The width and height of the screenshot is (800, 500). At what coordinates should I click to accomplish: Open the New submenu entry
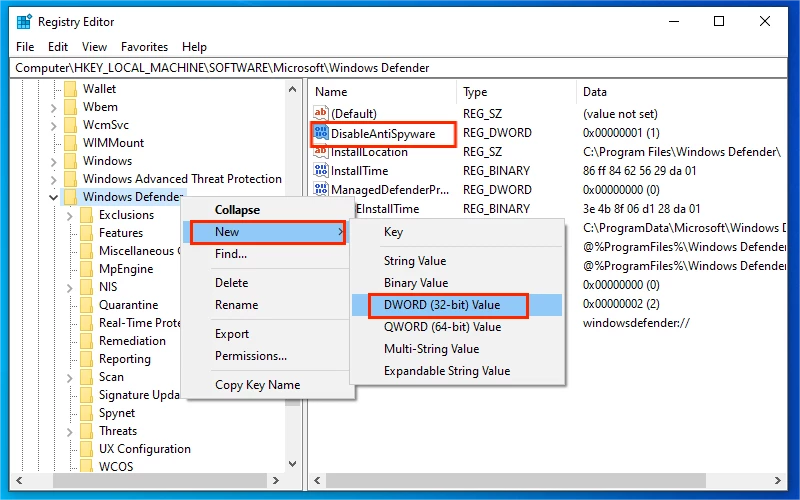268,232
